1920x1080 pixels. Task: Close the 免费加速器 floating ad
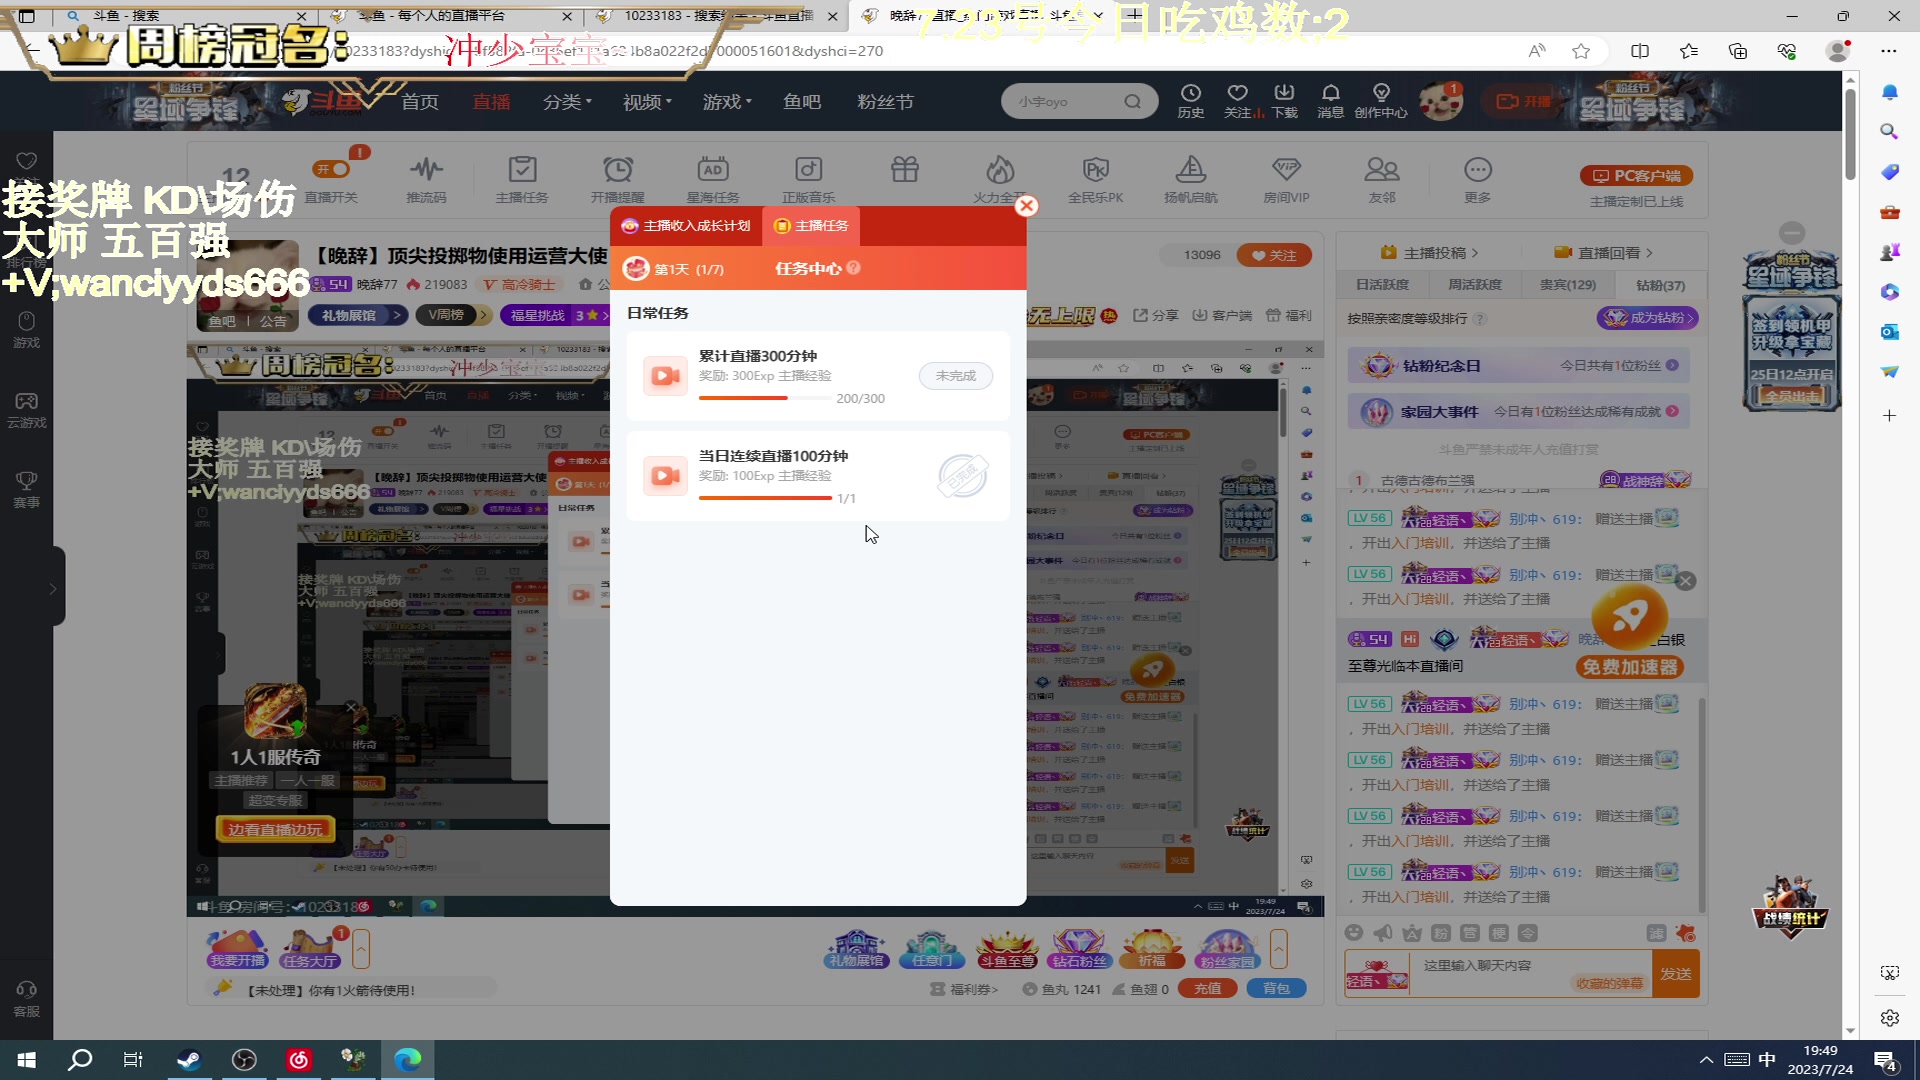[1685, 581]
